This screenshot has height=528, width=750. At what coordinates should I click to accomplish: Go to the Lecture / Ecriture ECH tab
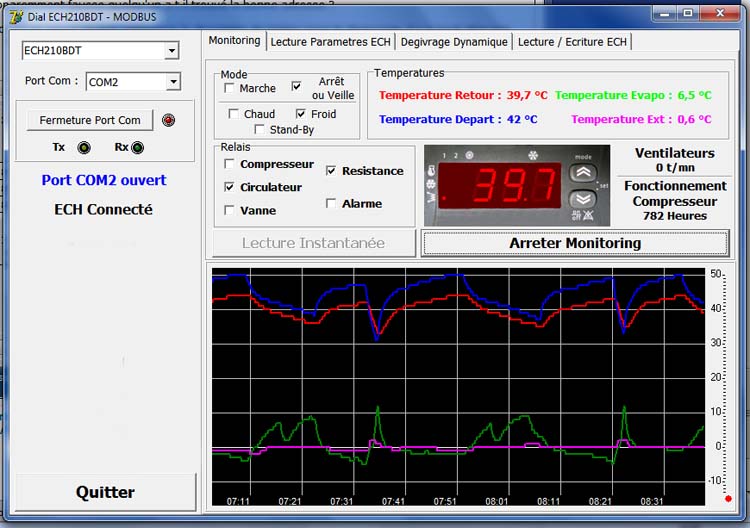[573, 42]
